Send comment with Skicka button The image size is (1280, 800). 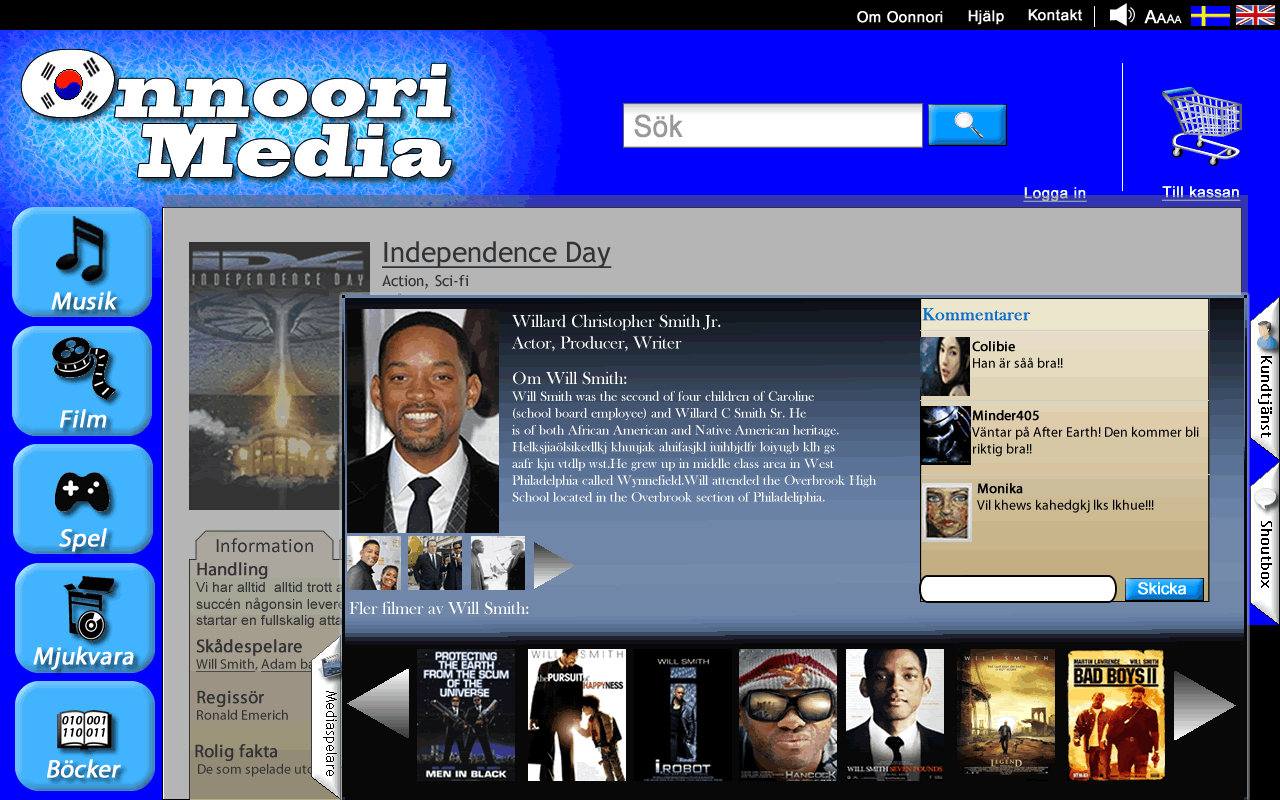coord(1164,589)
